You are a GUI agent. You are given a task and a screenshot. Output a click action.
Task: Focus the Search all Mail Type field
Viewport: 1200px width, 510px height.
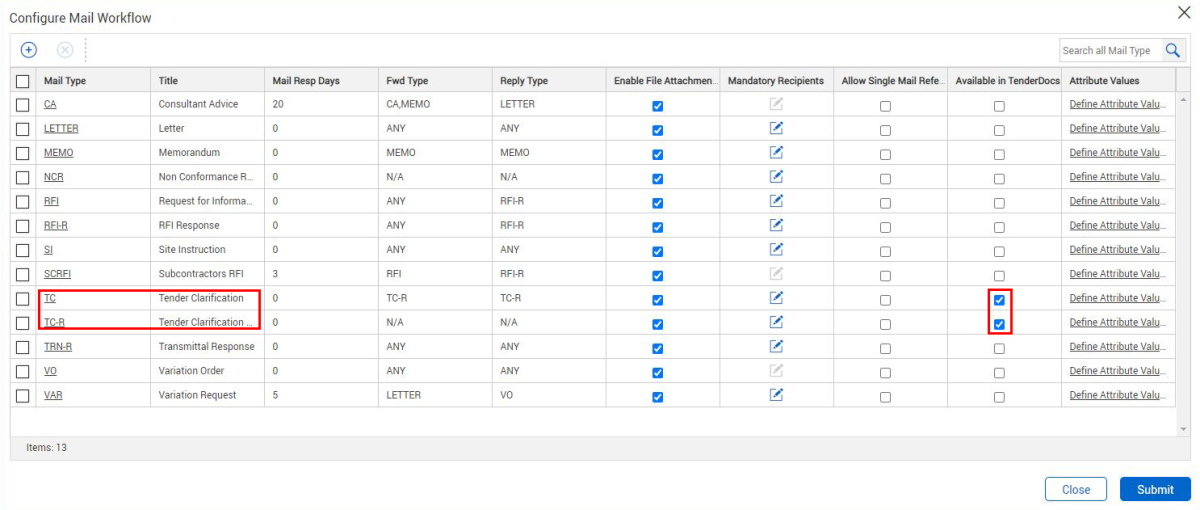tap(1107, 50)
